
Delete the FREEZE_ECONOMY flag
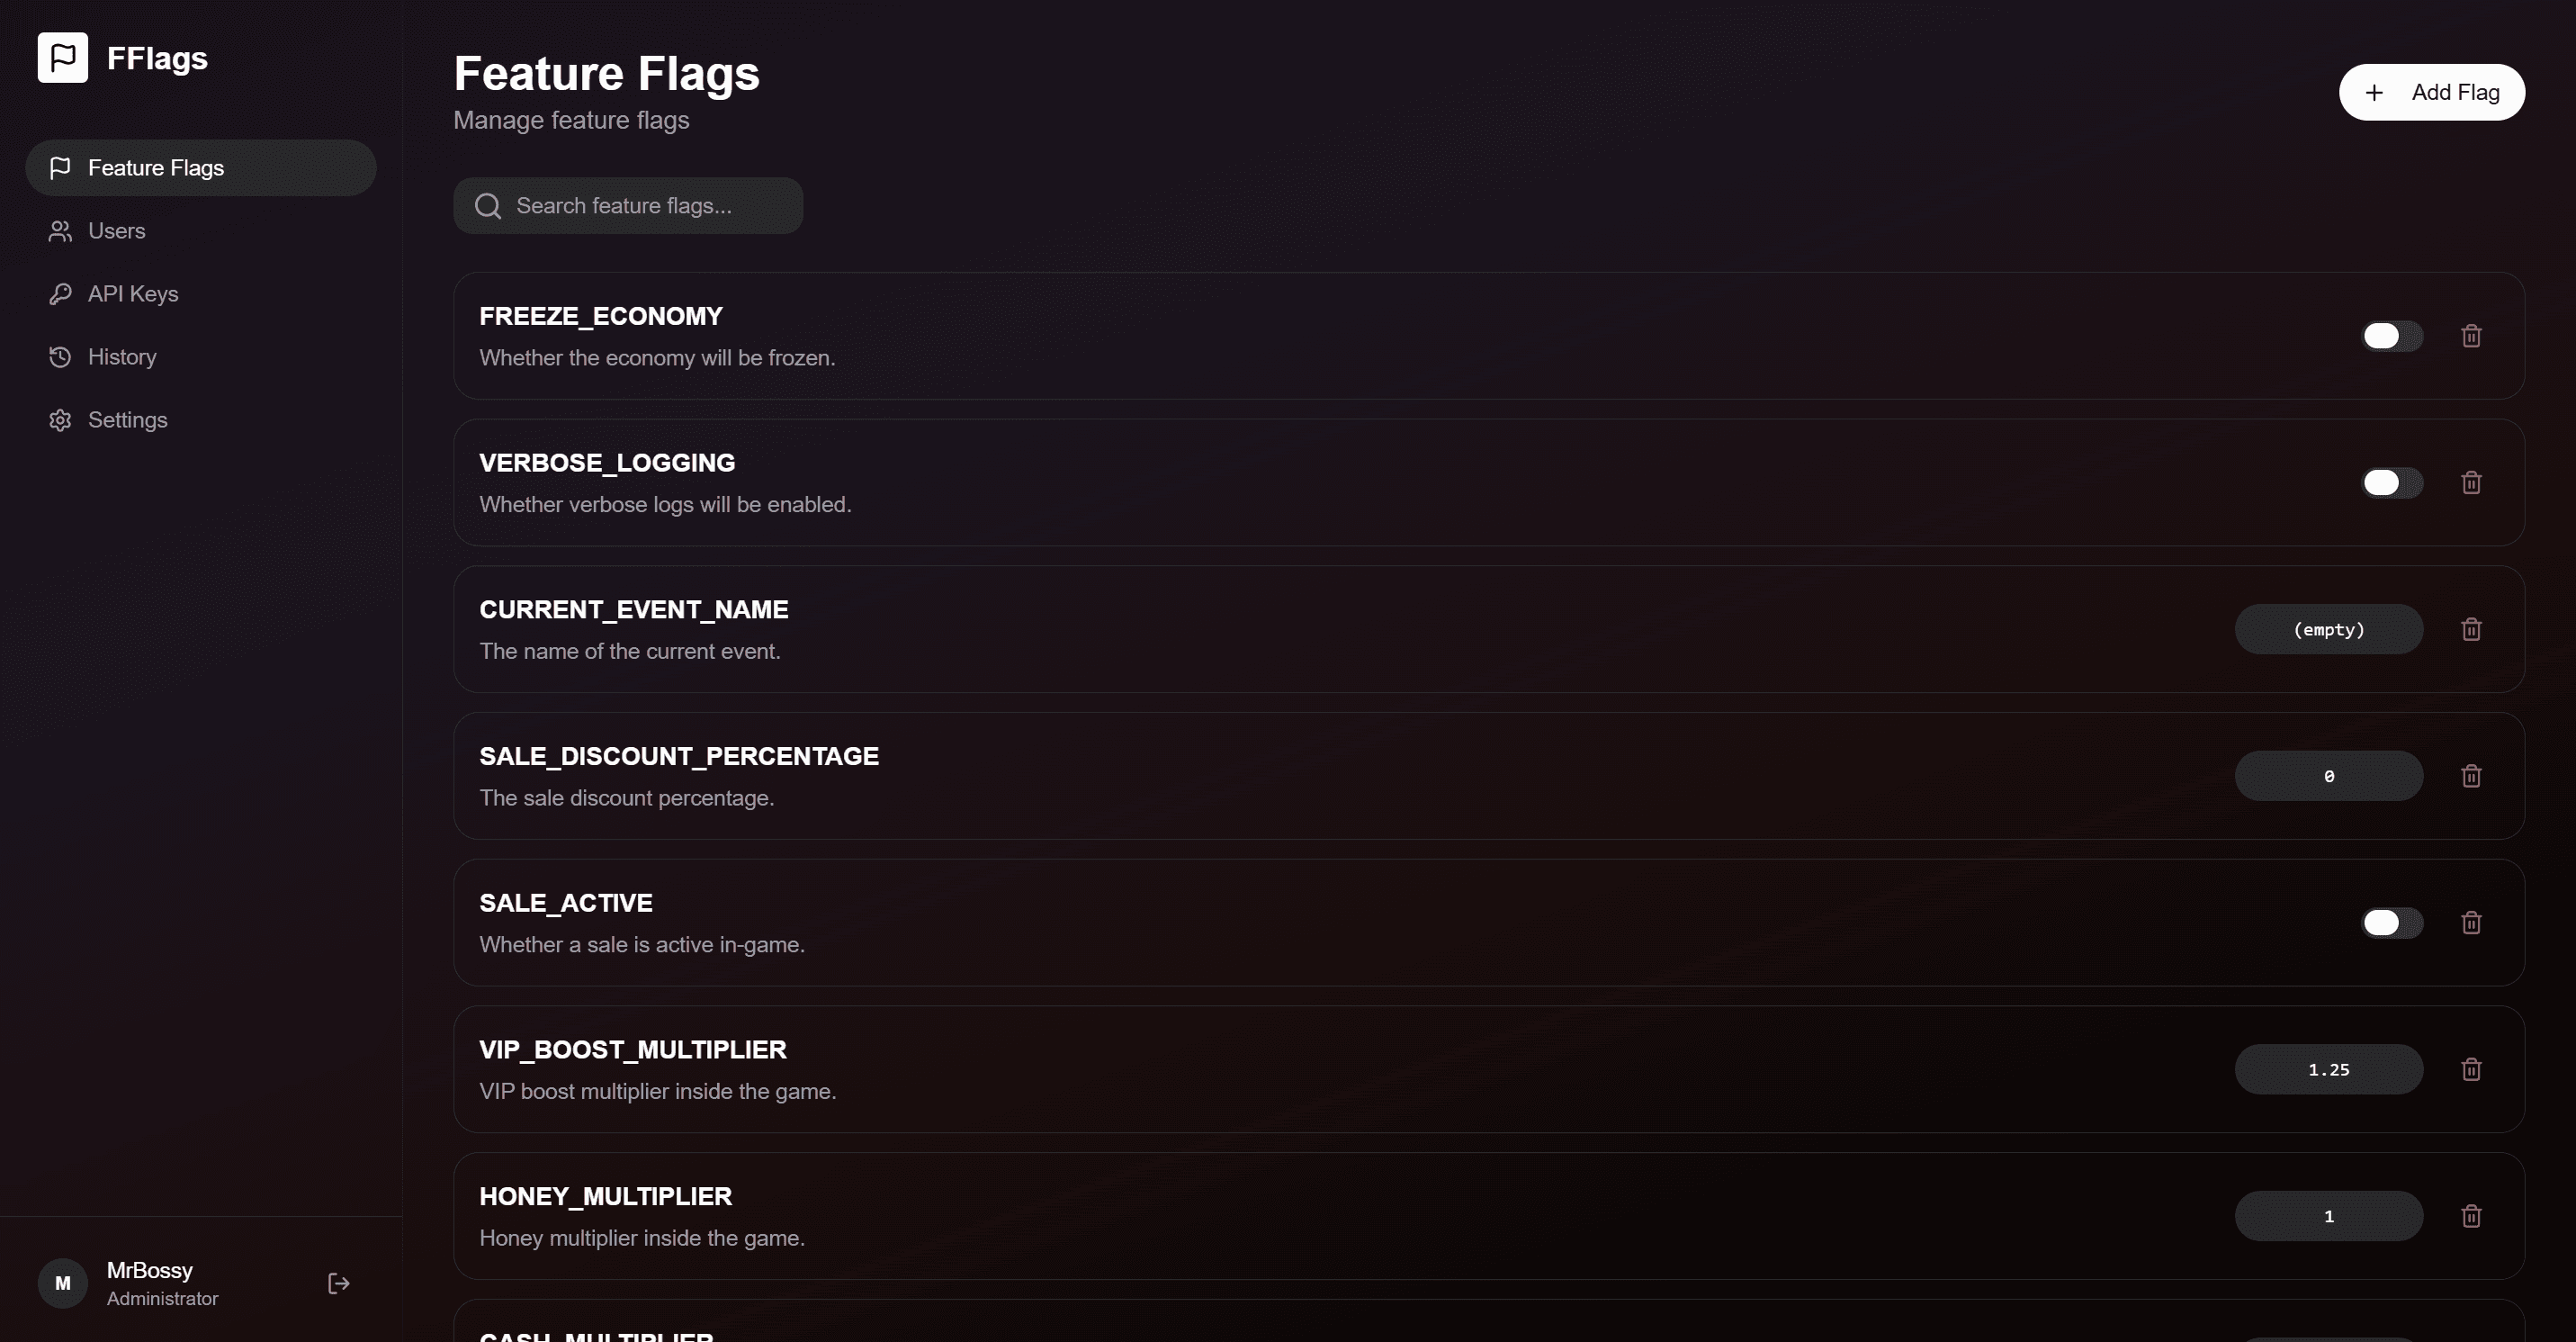(x=2471, y=335)
